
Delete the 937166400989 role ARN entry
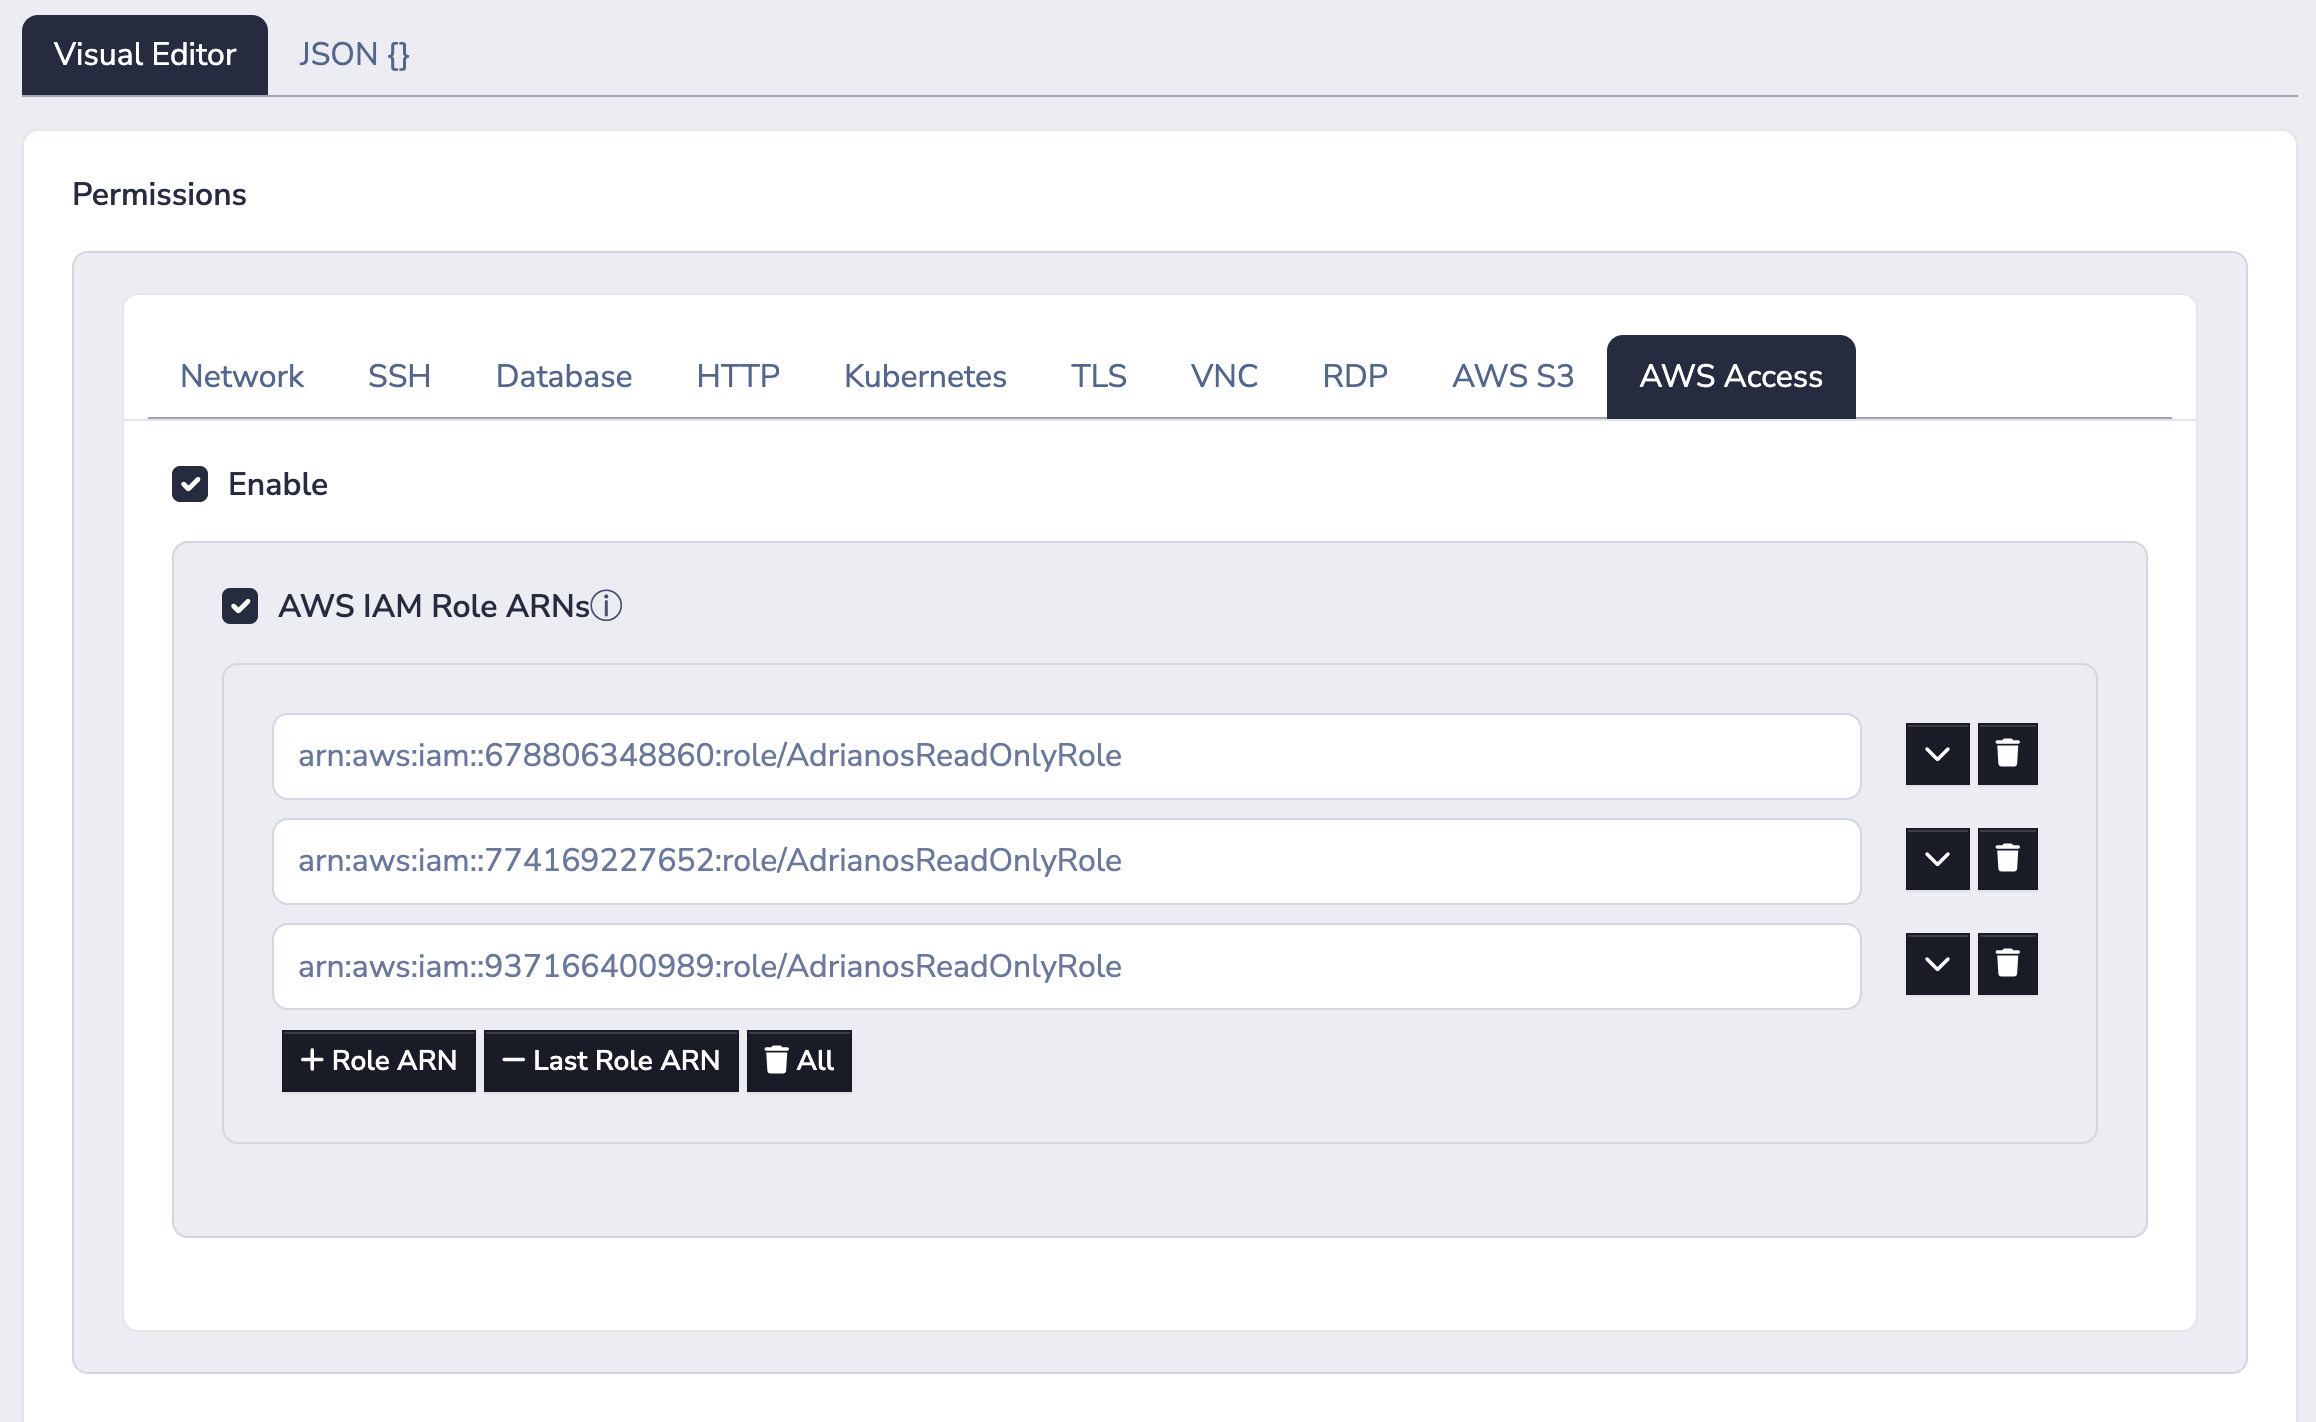pyautogui.click(x=2007, y=964)
